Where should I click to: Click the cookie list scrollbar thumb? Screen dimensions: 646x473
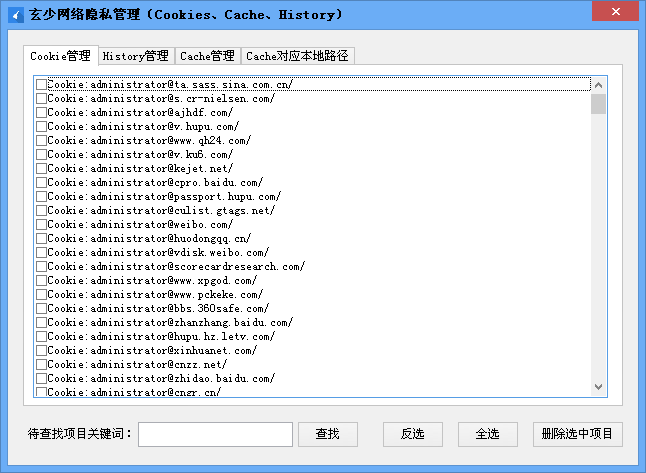599,104
